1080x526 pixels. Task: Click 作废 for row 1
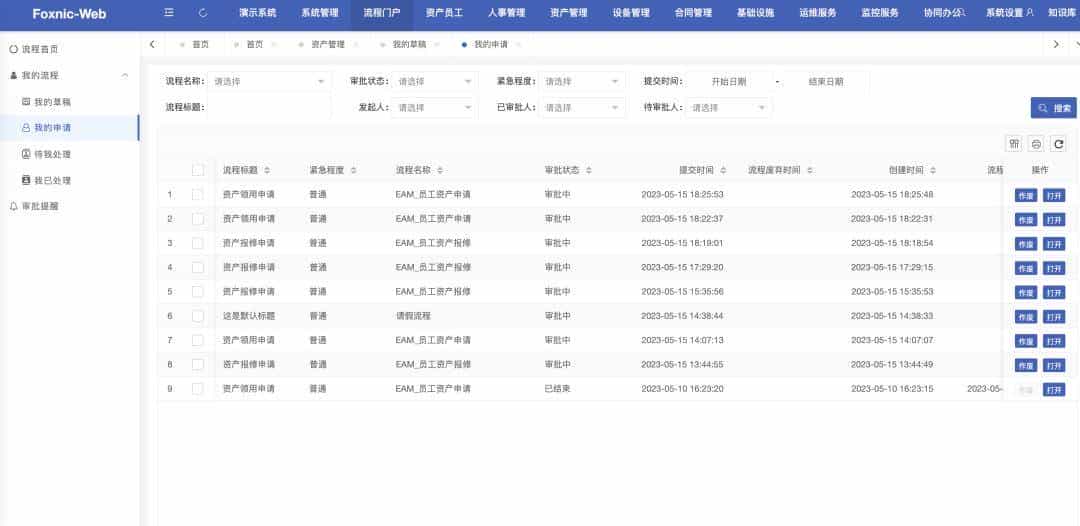(1026, 196)
